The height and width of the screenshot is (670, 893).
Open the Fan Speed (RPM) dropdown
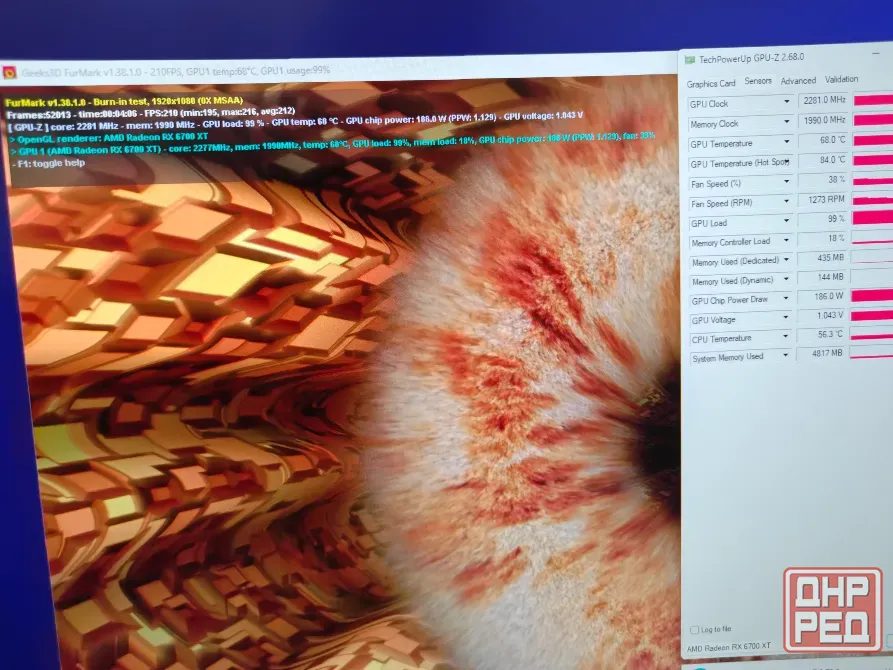(787, 201)
